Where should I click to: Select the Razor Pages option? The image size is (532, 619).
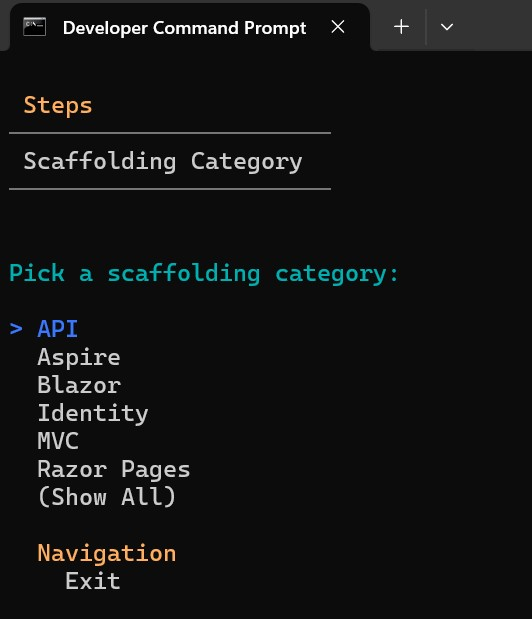(114, 469)
